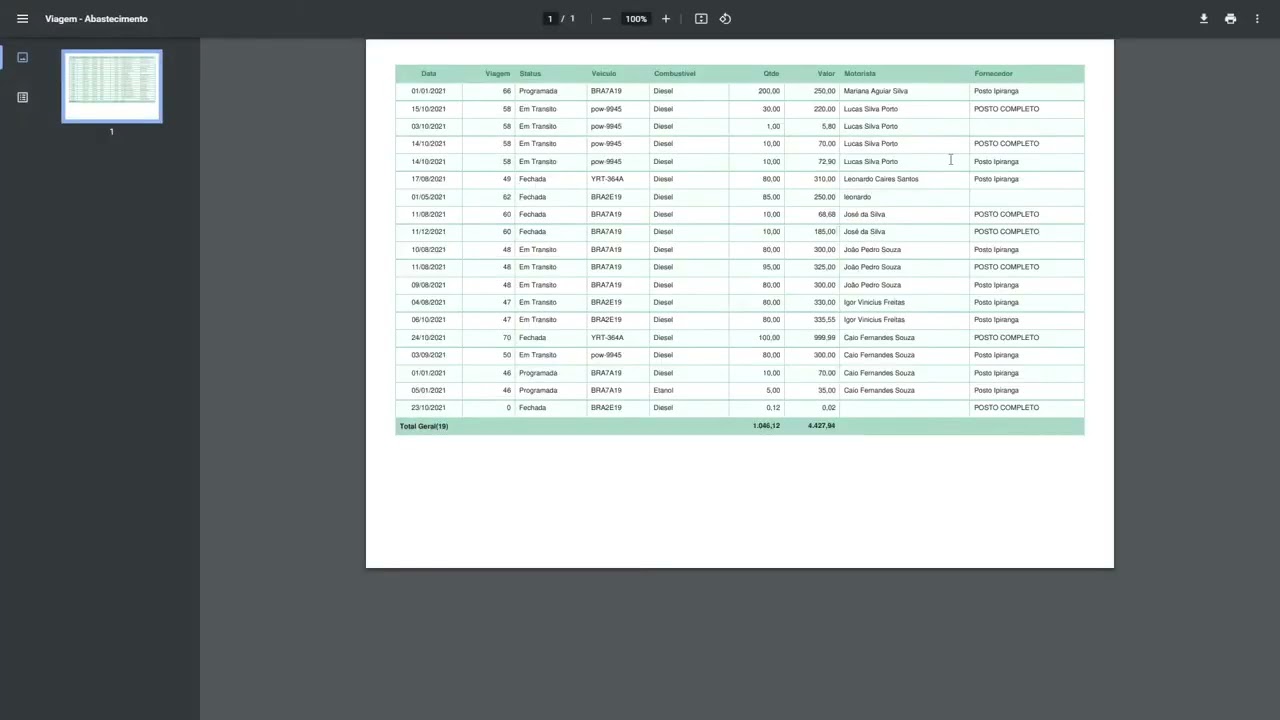Click the Valor column header
Viewport: 1280px width, 720px height.
826,73
